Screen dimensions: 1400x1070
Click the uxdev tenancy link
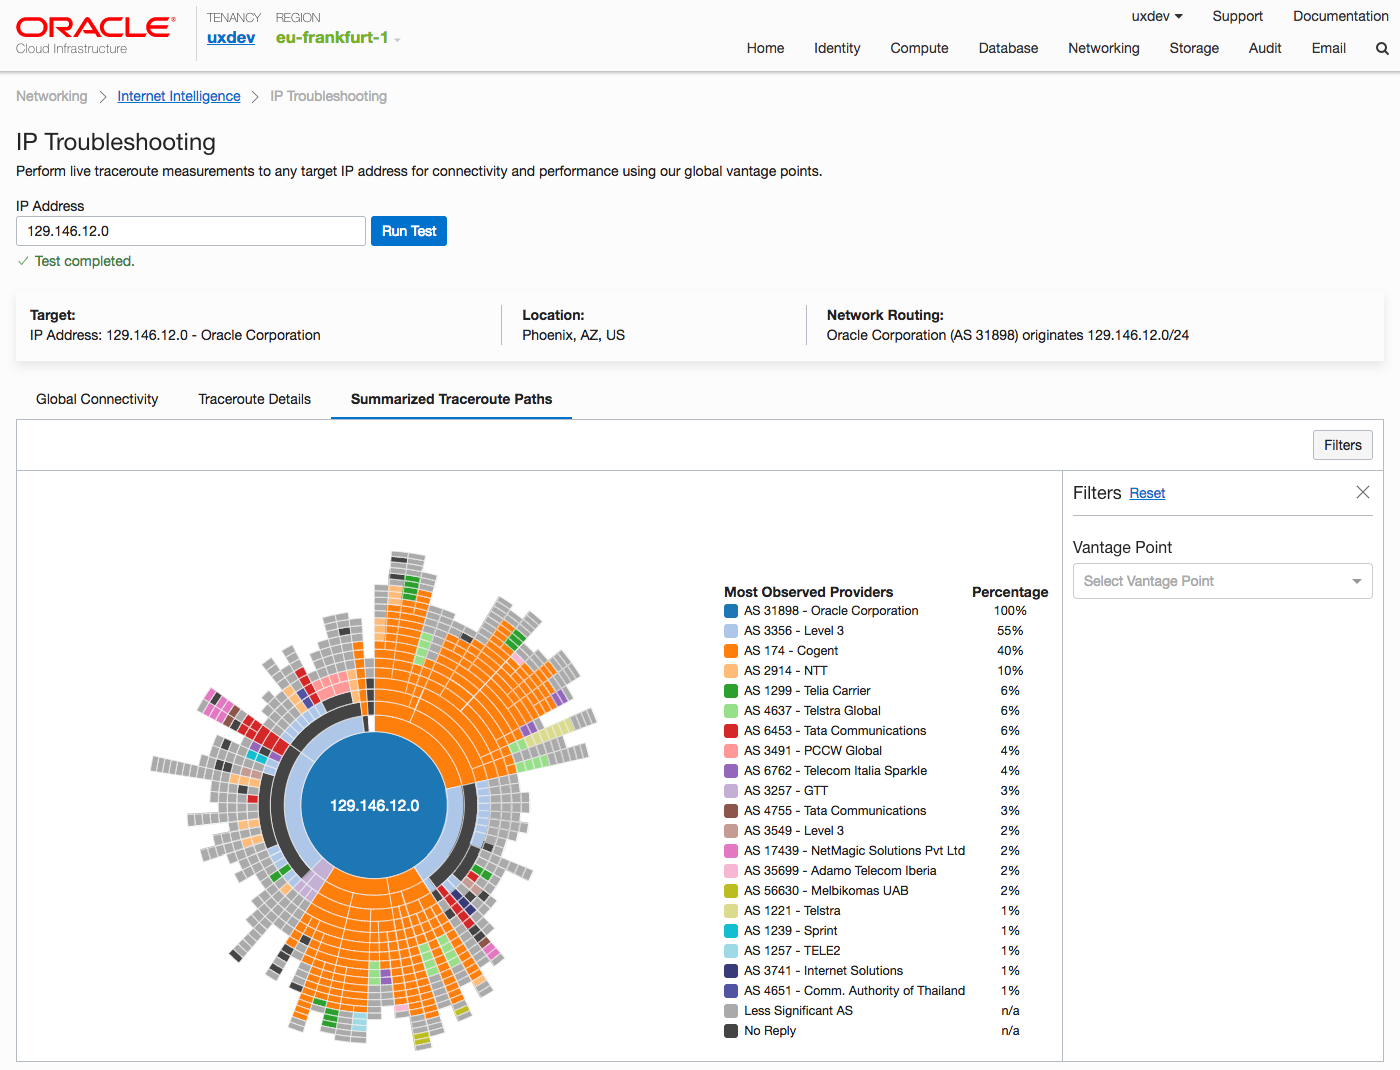[231, 38]
